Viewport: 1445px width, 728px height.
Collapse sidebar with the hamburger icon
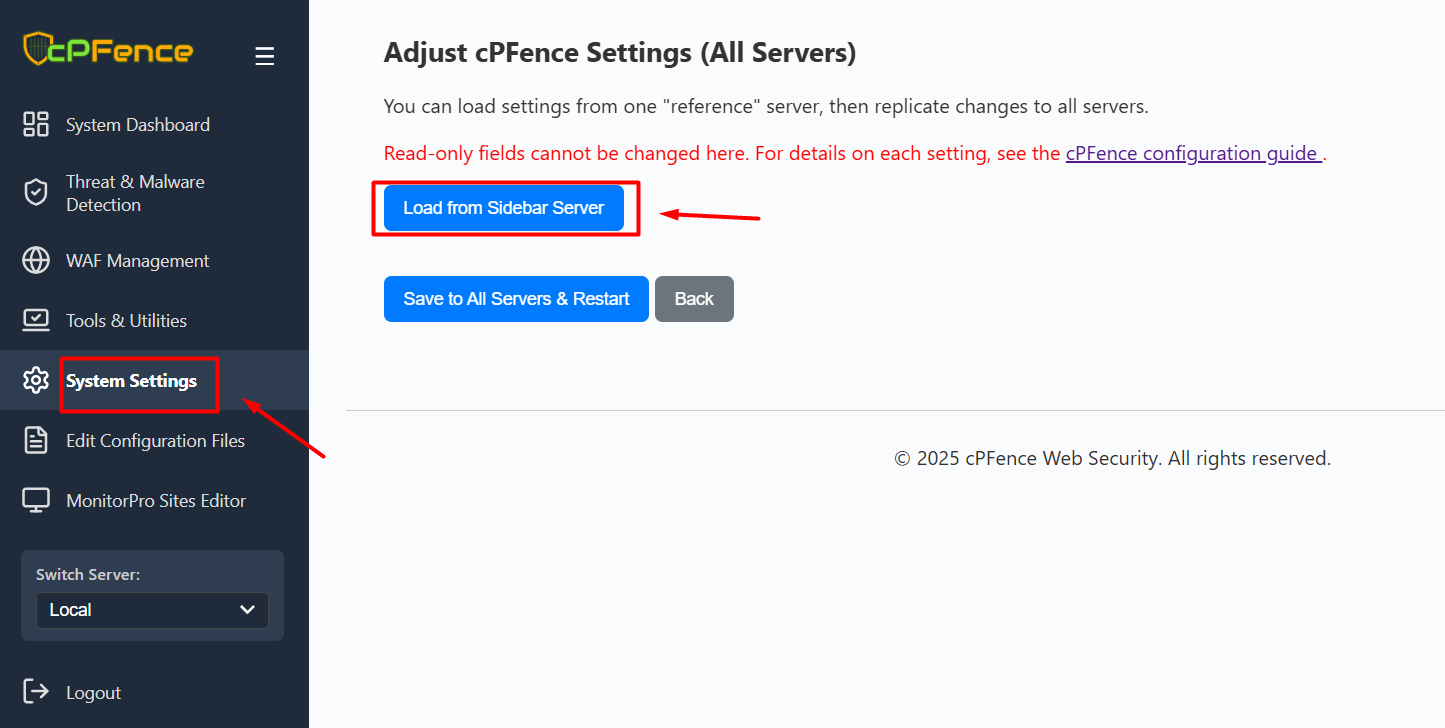click(264, 57)
